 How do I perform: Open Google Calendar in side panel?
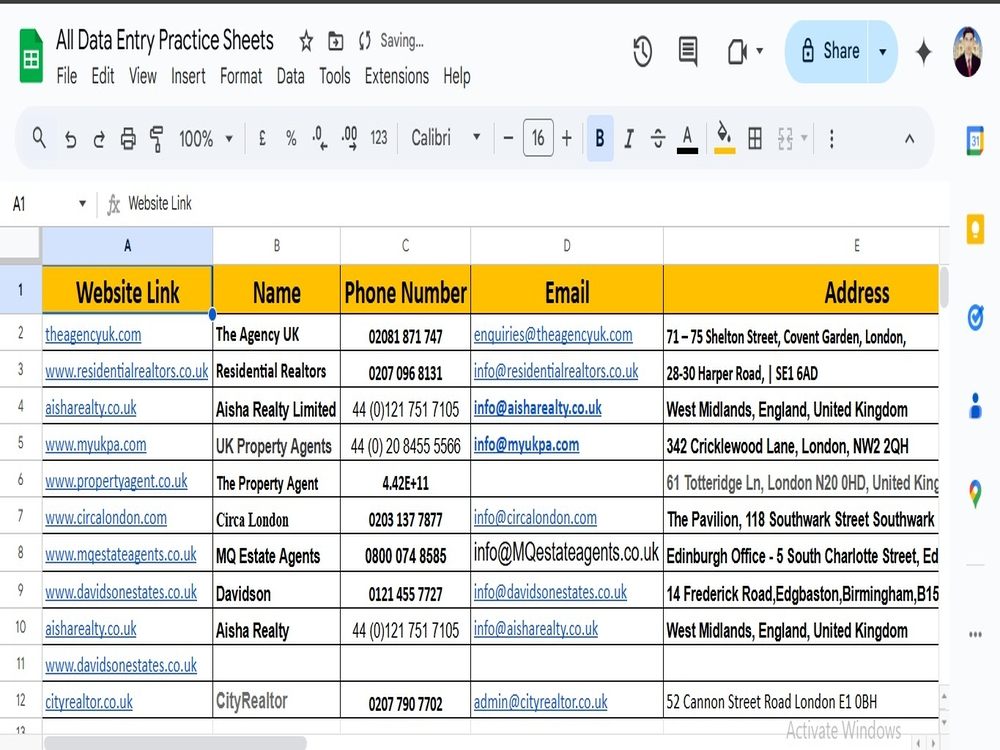(974, 140)
